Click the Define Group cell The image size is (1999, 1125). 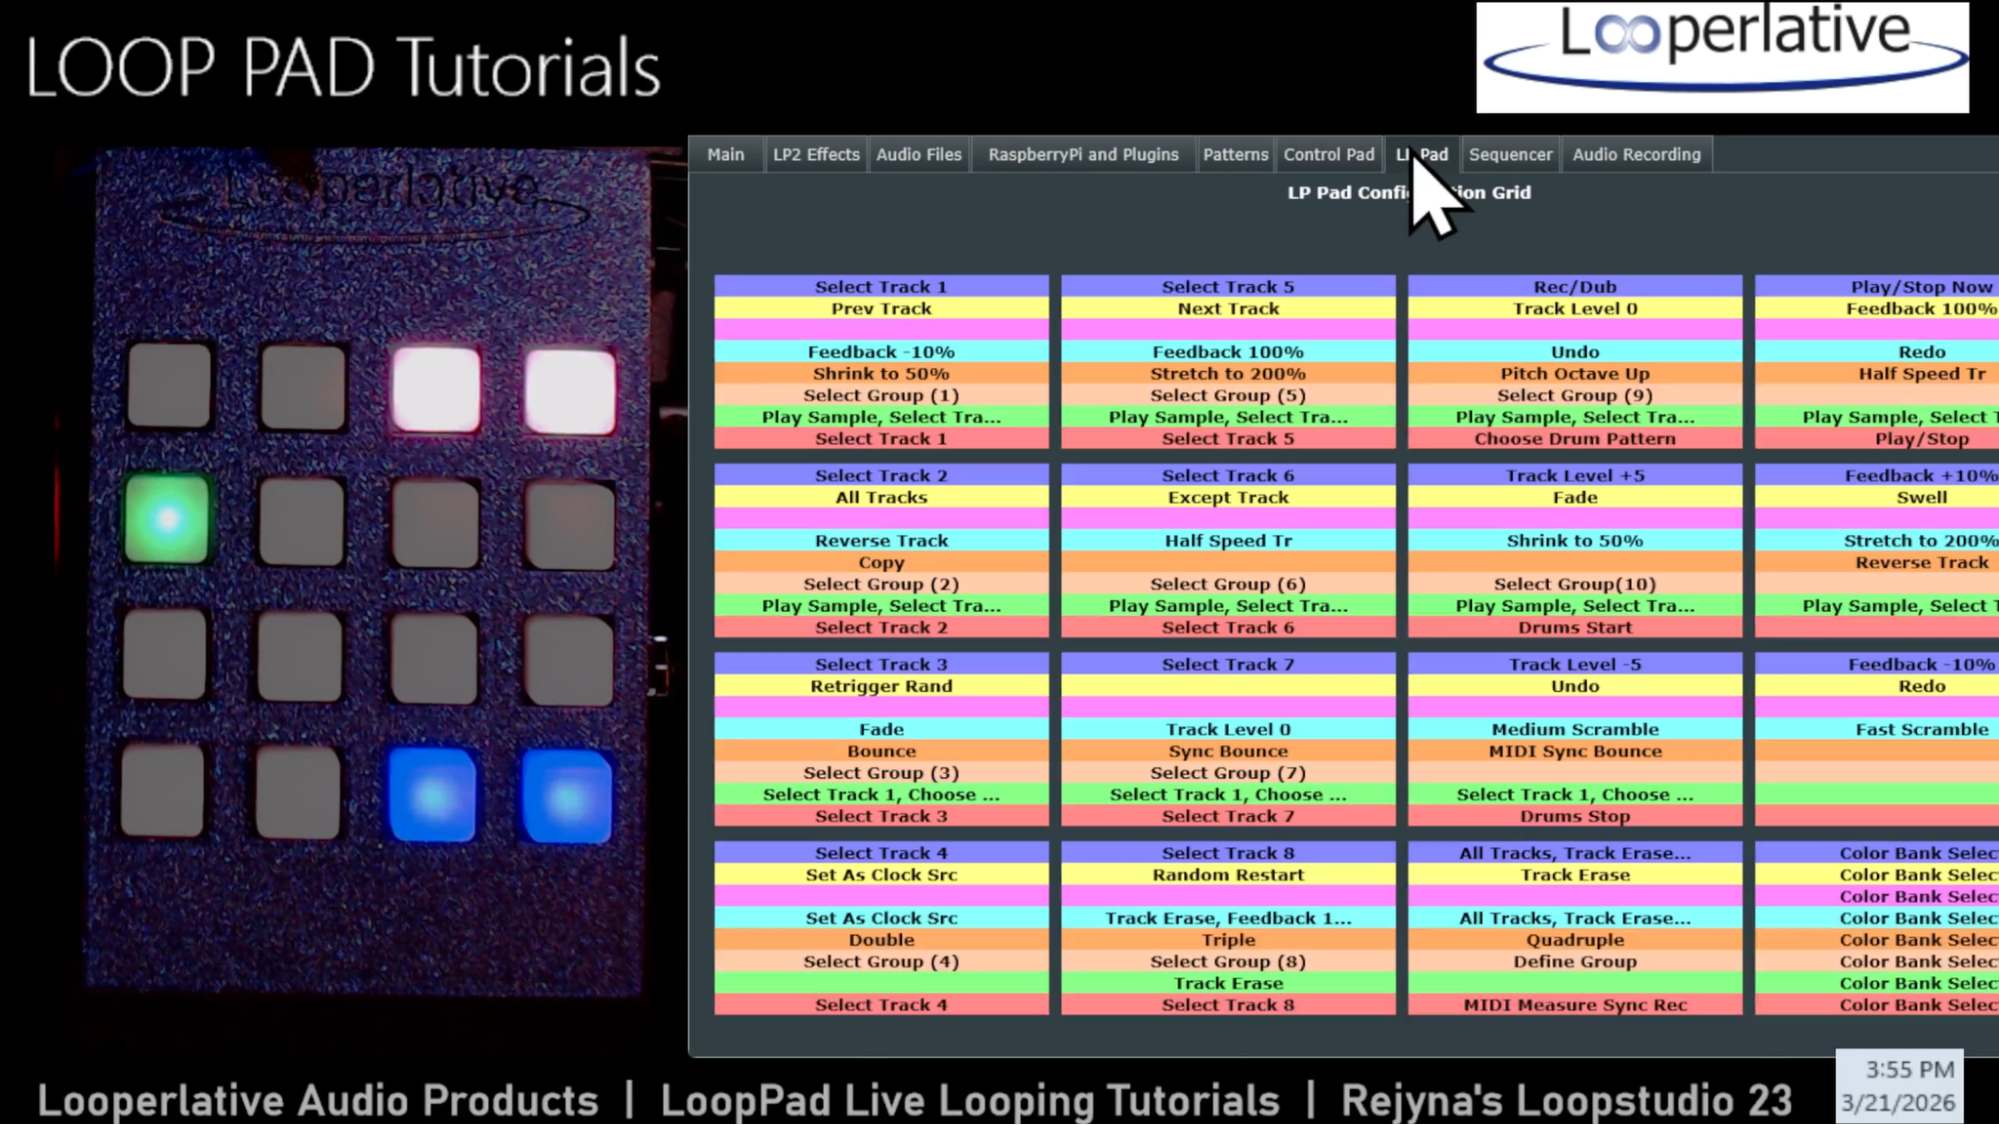click(x=1575, y=962)
